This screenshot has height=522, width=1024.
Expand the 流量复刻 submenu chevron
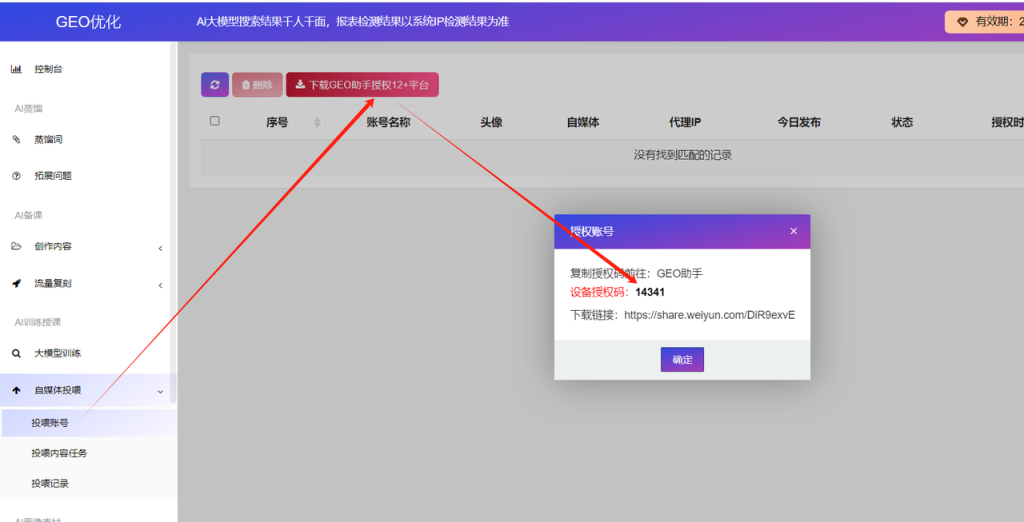[x=160, y=285]
